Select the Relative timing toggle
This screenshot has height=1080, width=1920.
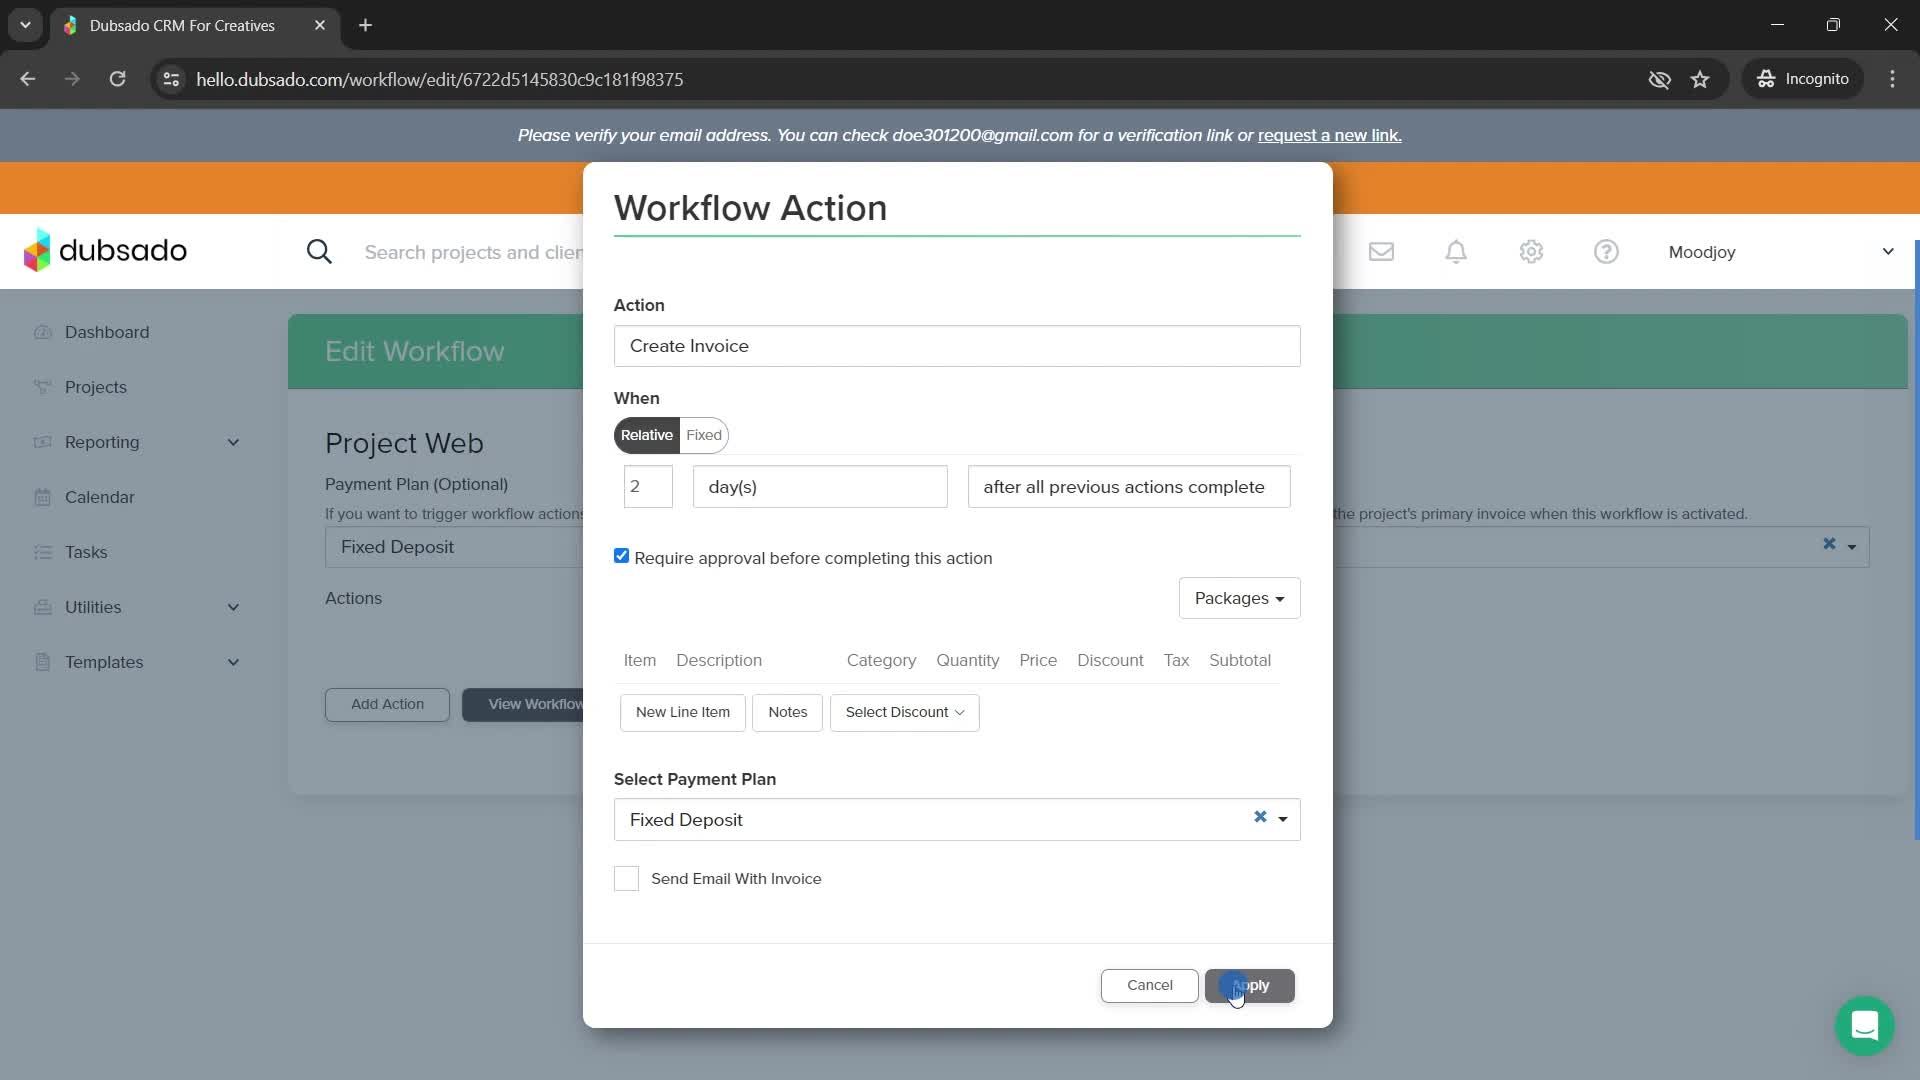click(x=646, y=435)
